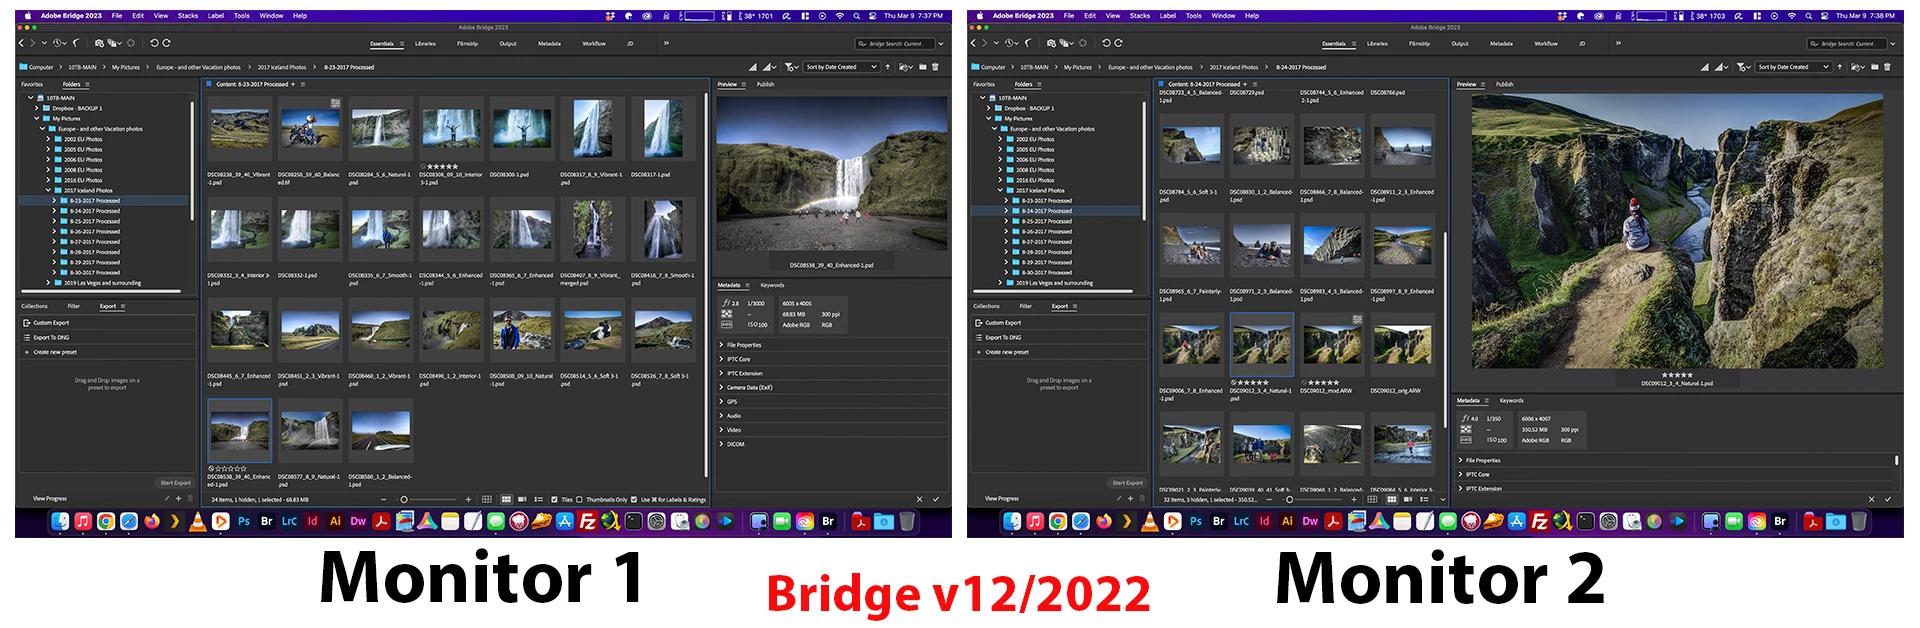Switch to list view on Monitor 2

point(1424,499)
